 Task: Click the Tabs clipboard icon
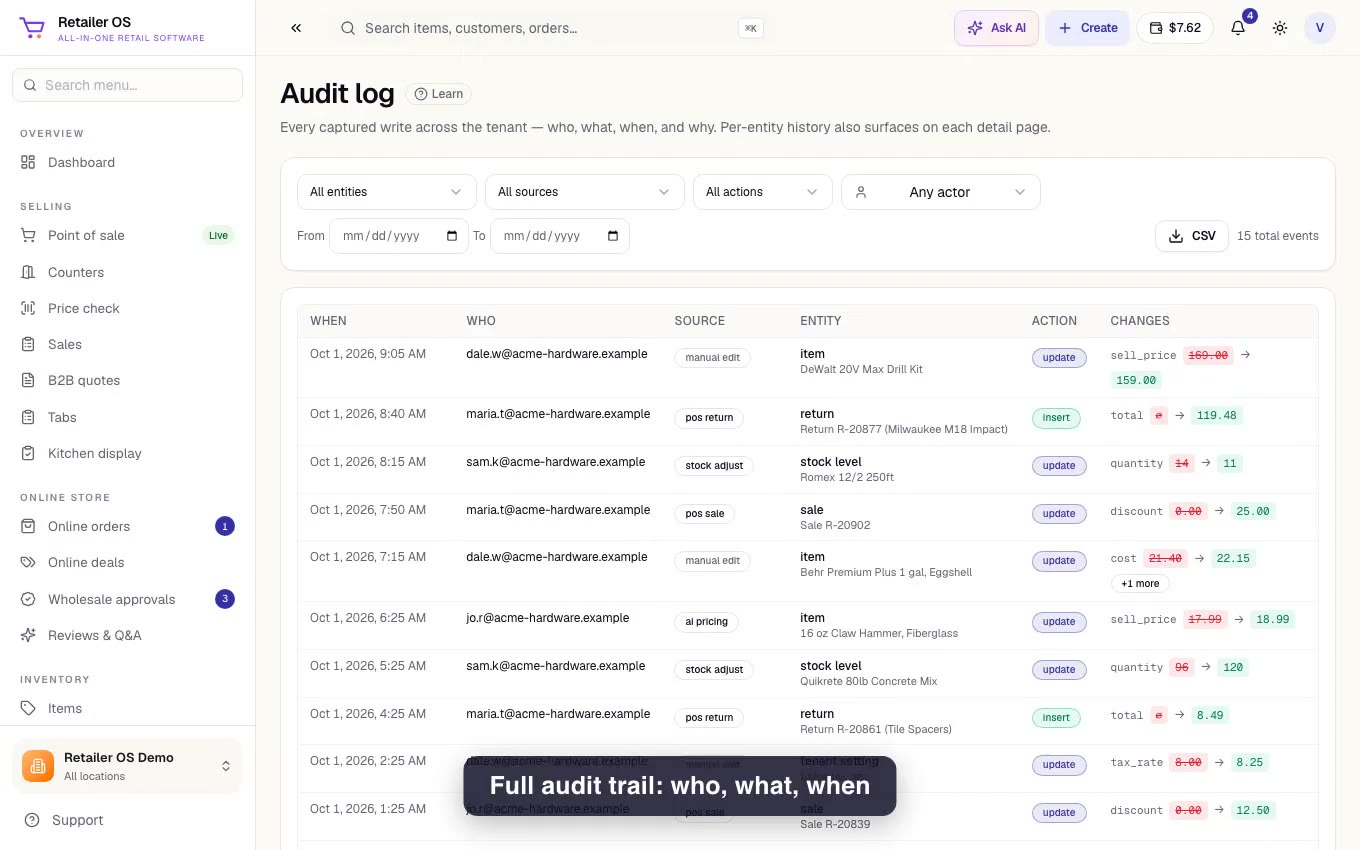coord(28,417)
